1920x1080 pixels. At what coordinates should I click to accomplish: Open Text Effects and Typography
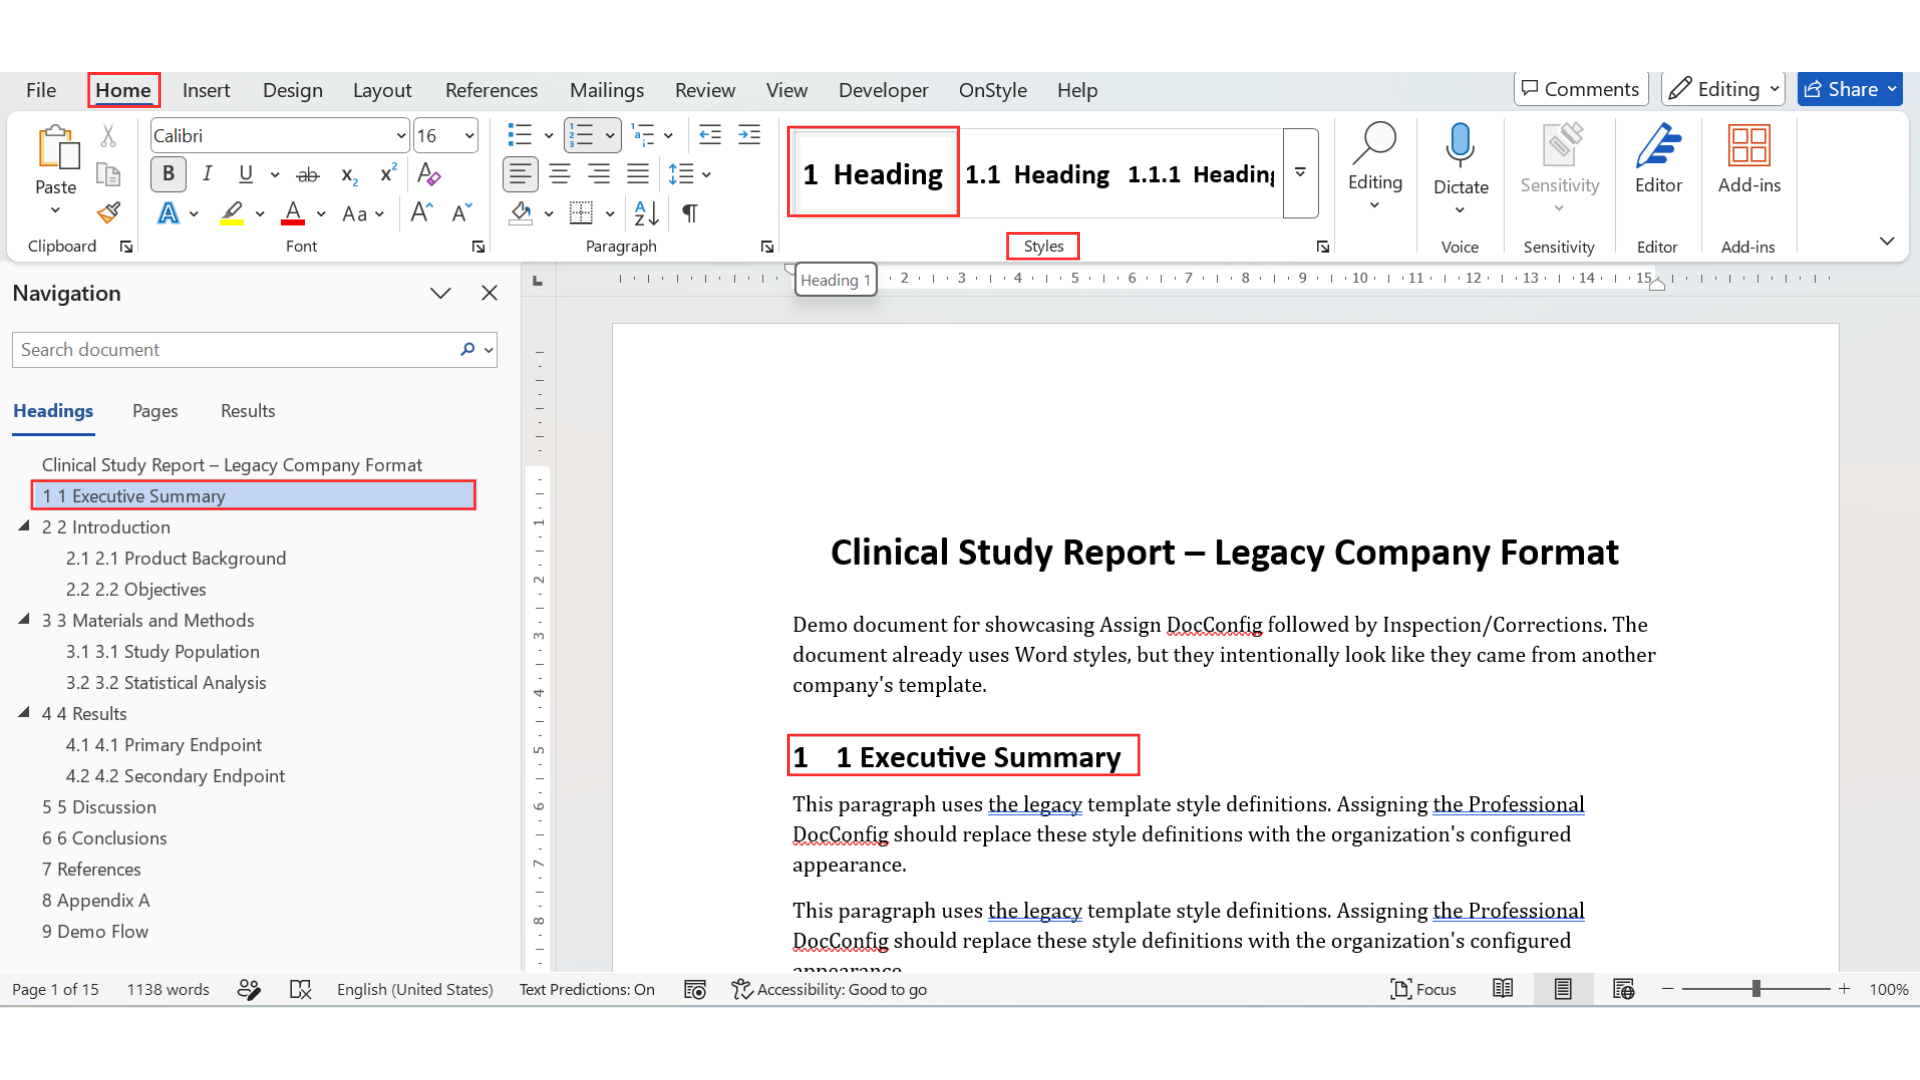(x=168, y=213)
